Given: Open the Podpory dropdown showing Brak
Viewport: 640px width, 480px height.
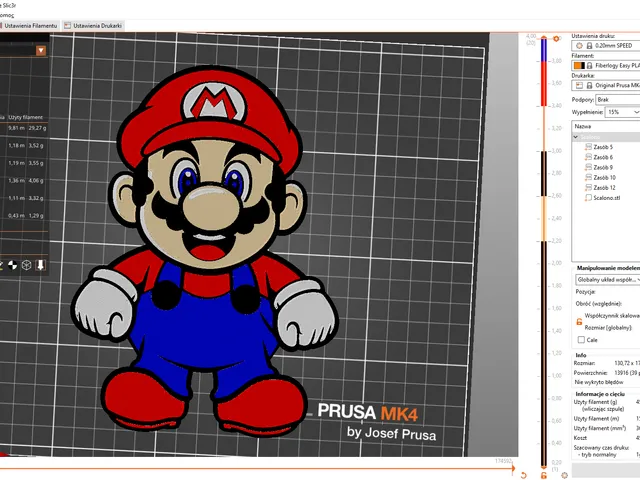Looking at the screenshot, I should tap(618, 100).
